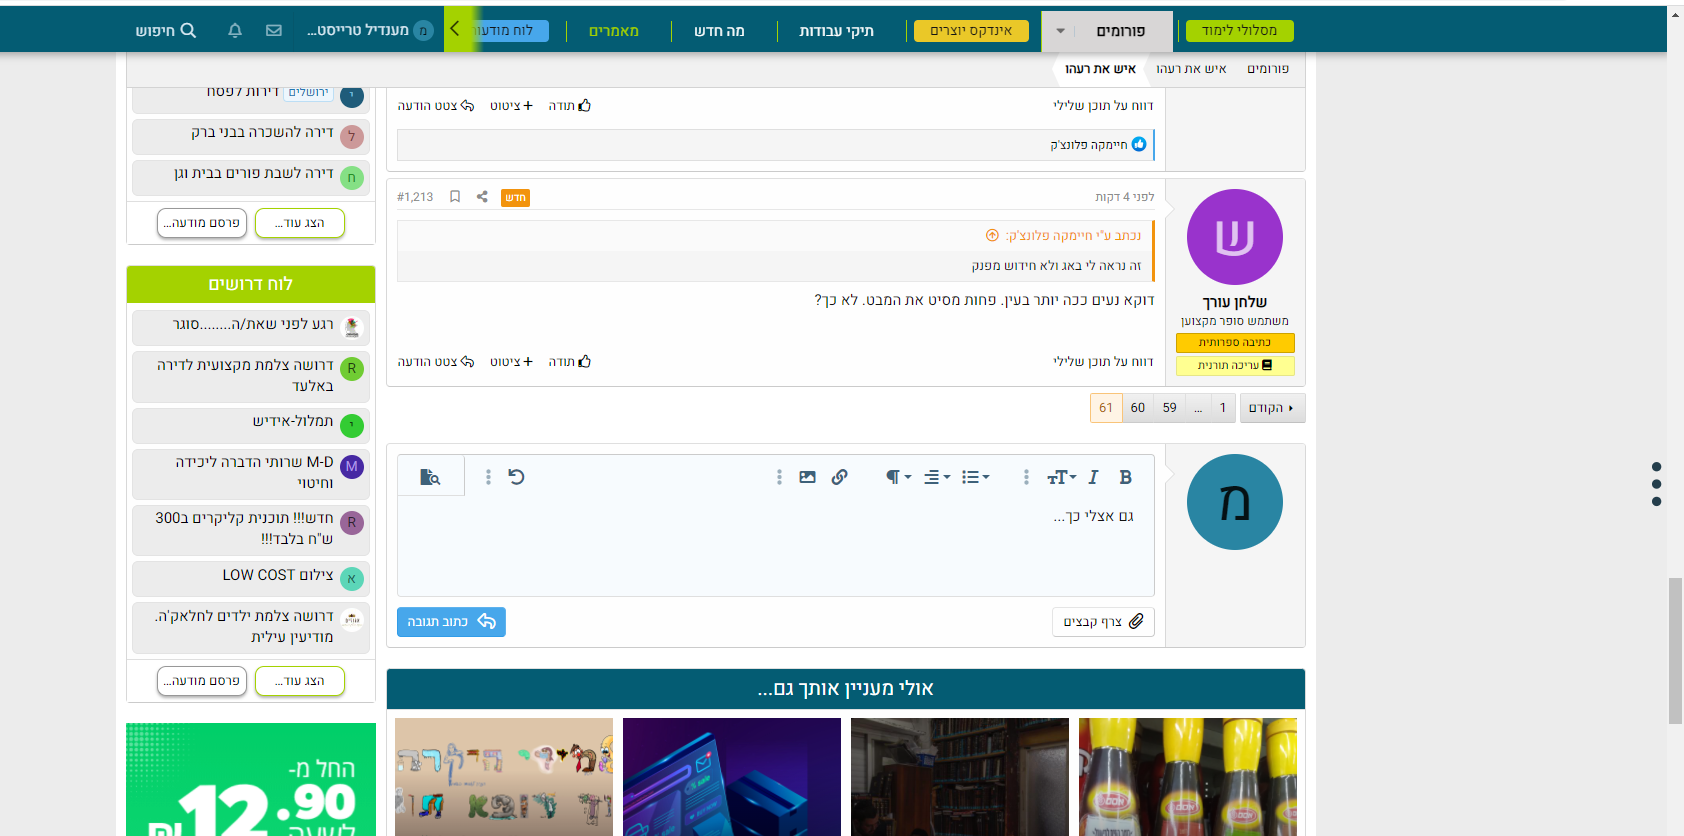Open the שלחן ערוך username link
The height and width of the screenshot is (836, 1684).
[1235, 302]
